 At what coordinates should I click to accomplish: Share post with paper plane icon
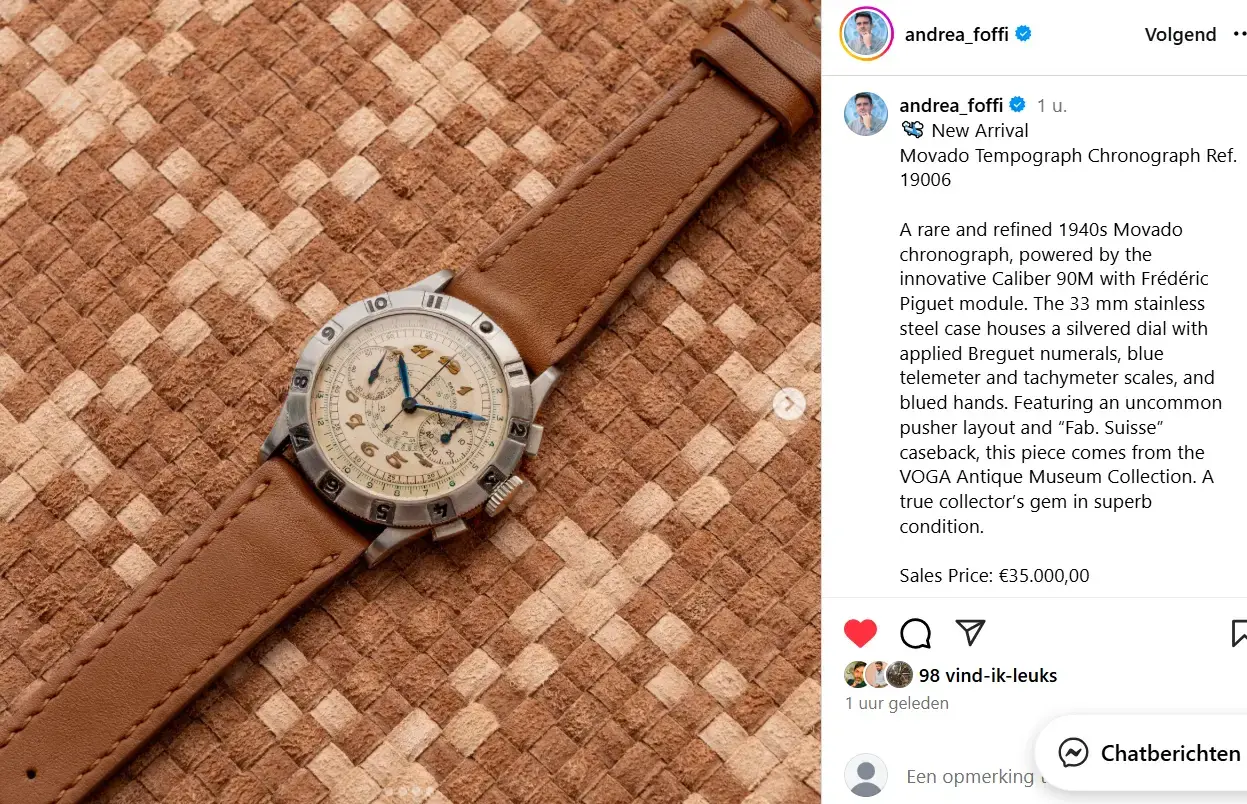click(970, 632)
